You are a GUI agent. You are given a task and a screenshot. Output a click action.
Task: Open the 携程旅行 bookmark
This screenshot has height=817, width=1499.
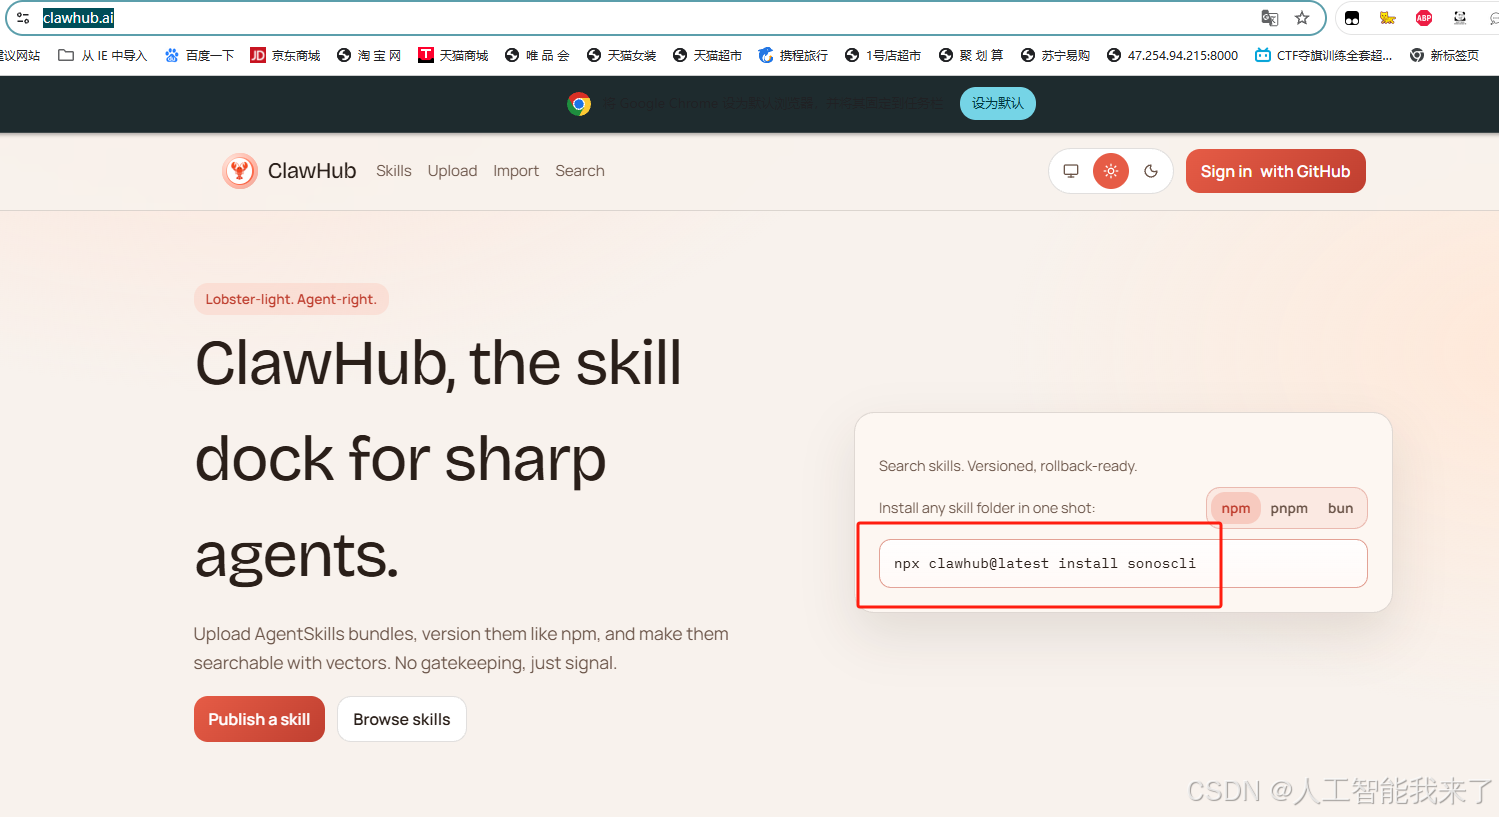click(x=793, y=55)
